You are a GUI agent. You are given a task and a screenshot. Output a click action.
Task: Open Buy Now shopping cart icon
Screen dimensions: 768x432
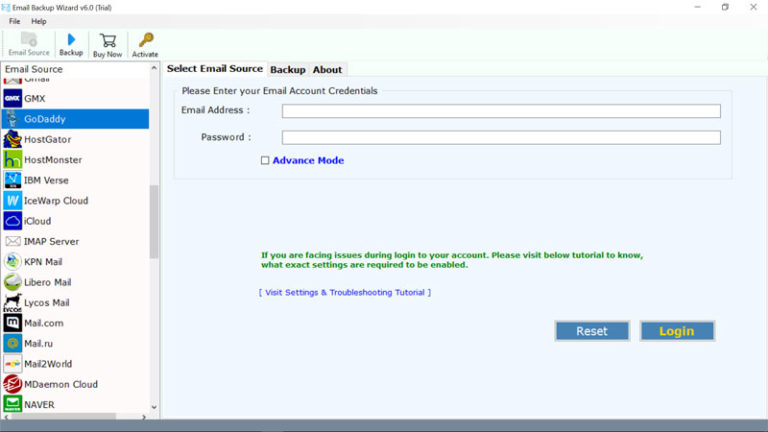[108, 41]
